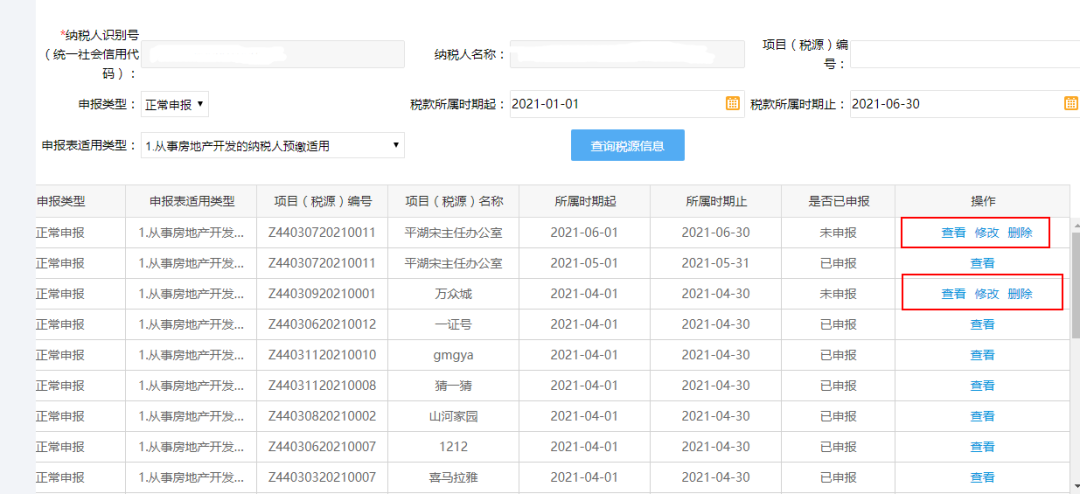Click the 项目（税源）名称 column header

coord(453,201)
